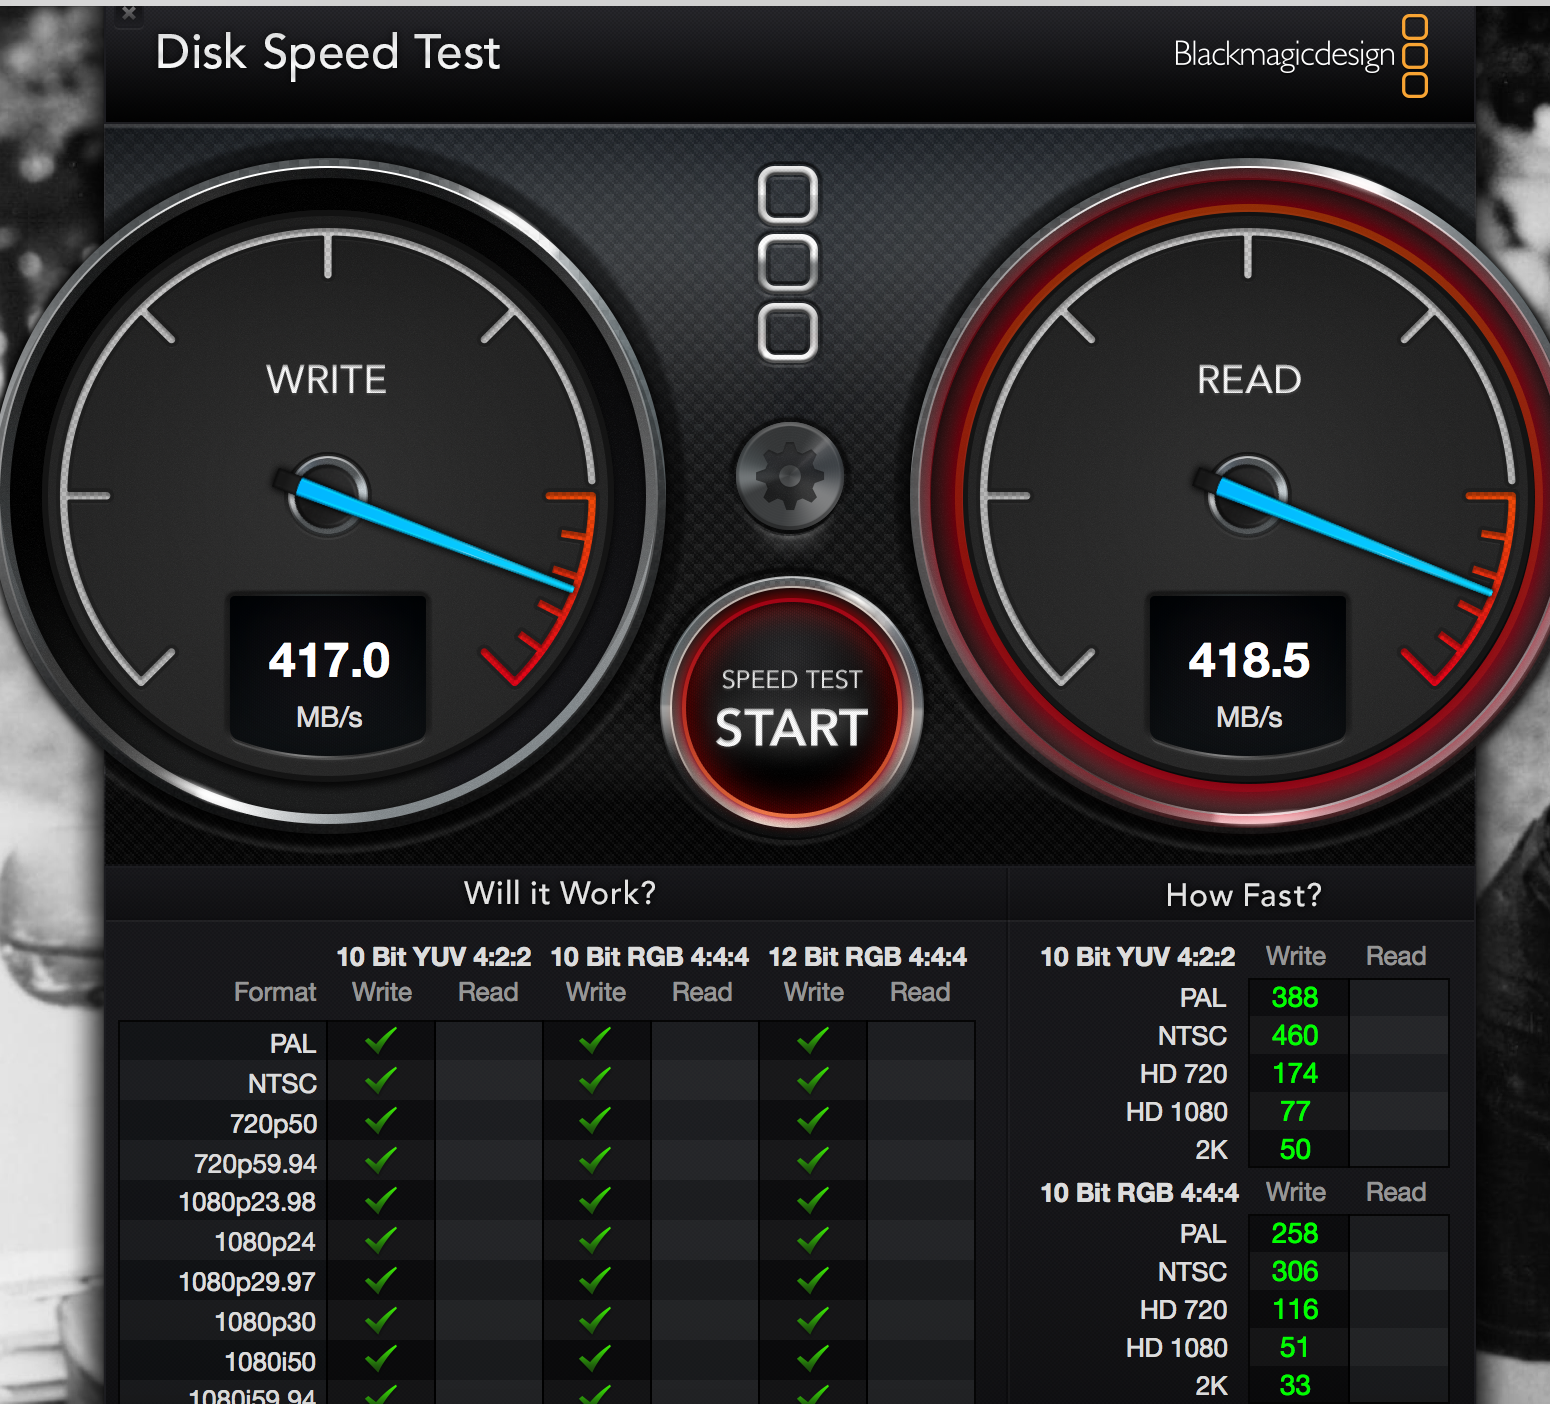1550x1404 pixels.
Task: Click 1080p29.97 12 Bit RGB write checkmark
Action: click(813, 1280)
